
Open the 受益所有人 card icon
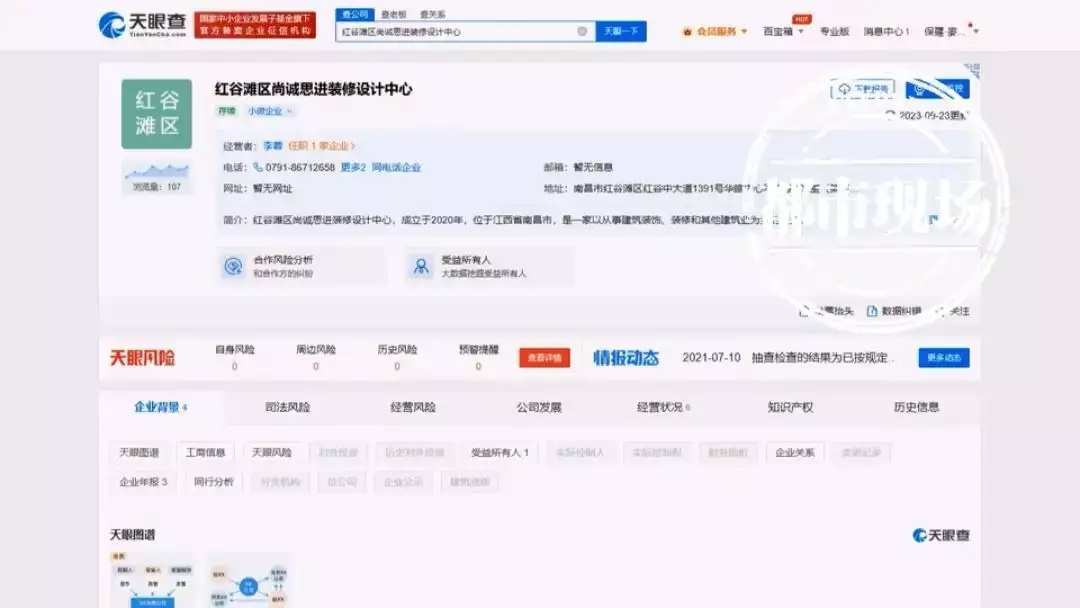(x=420, y=266)
